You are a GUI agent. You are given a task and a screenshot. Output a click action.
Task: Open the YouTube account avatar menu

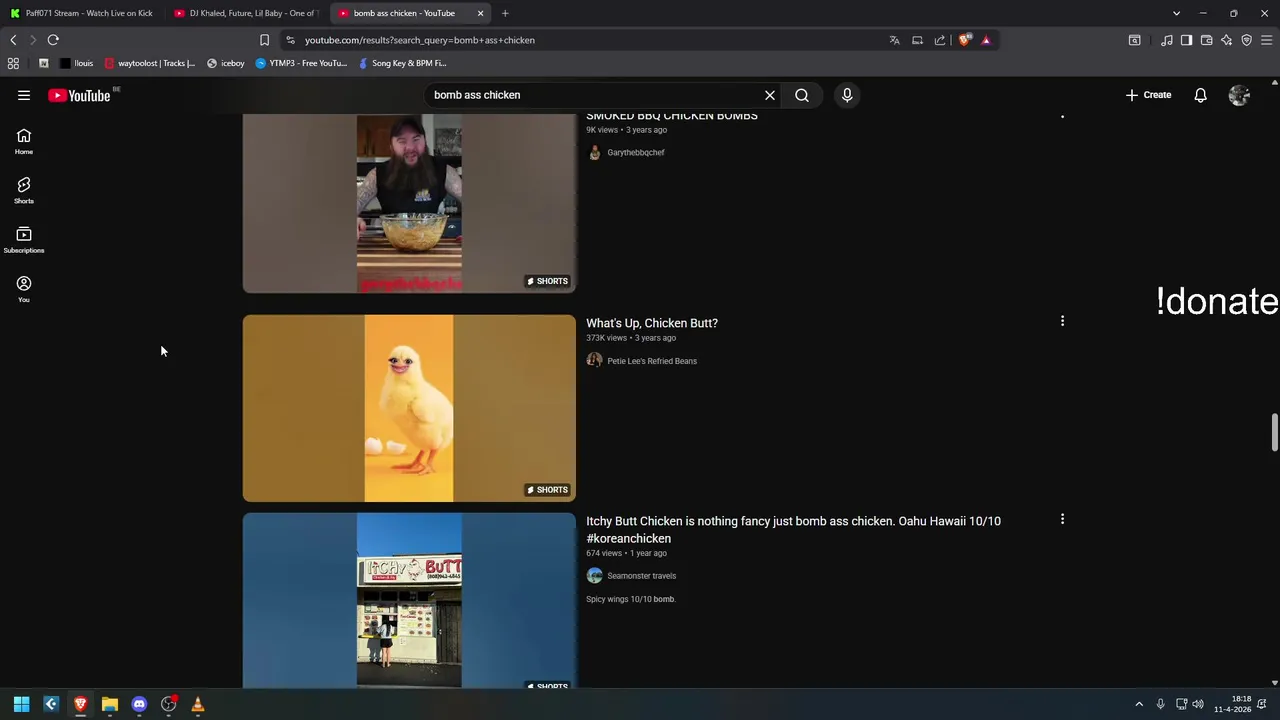[x=1239, y=95]
